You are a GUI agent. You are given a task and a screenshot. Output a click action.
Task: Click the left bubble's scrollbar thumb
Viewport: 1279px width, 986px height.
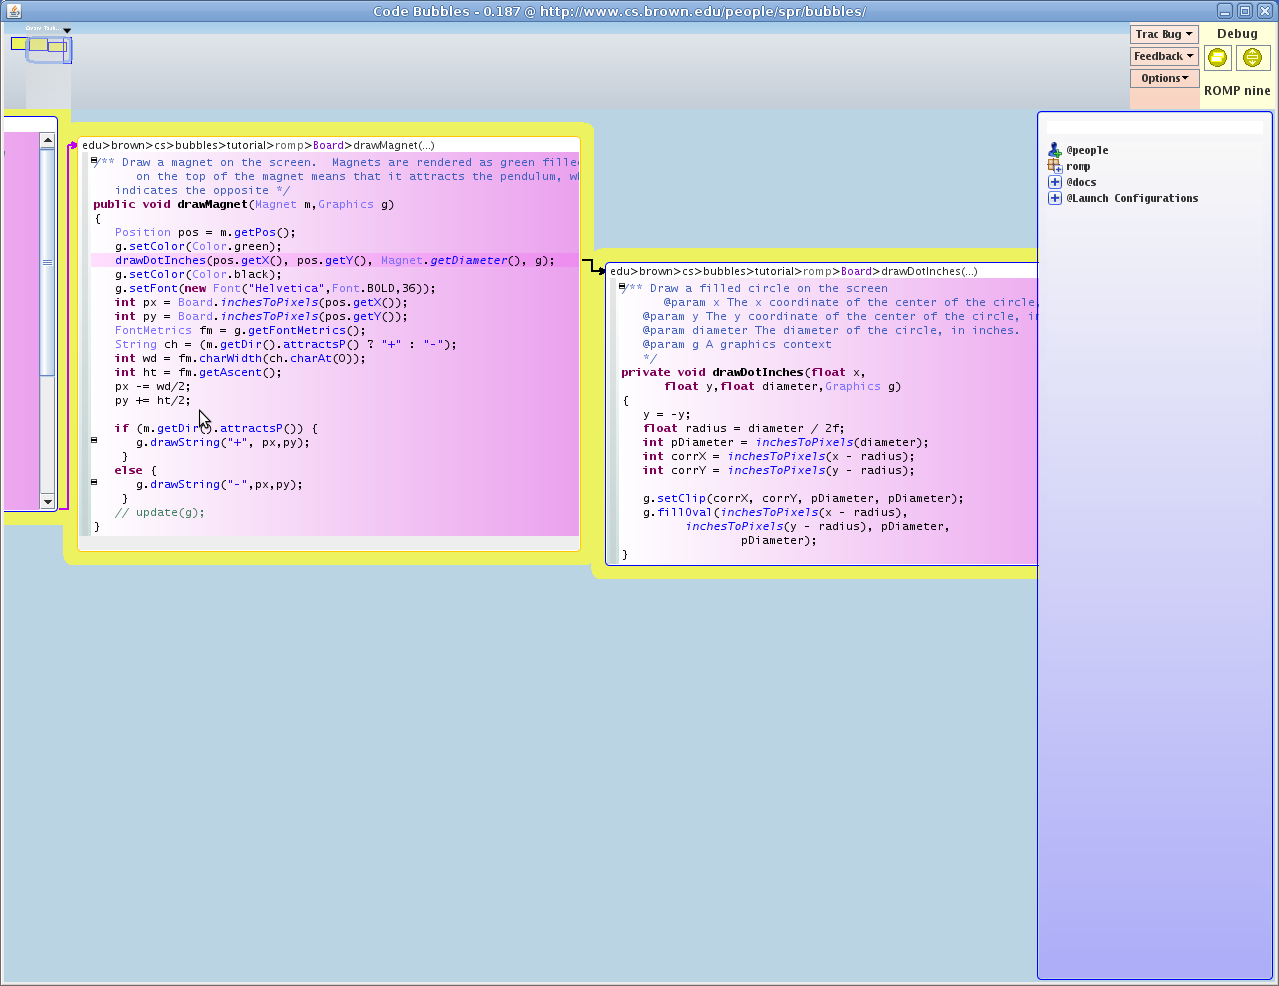47,262
